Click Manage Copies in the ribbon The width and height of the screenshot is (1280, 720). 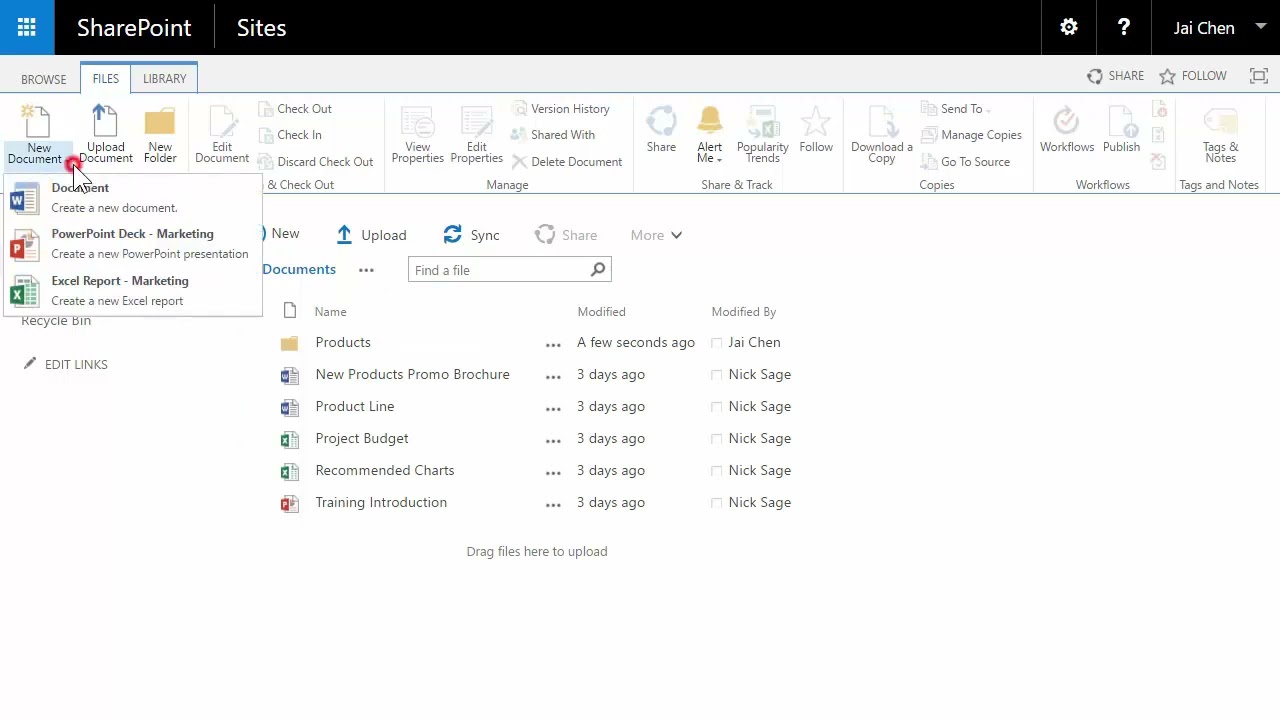pos(971,135)
